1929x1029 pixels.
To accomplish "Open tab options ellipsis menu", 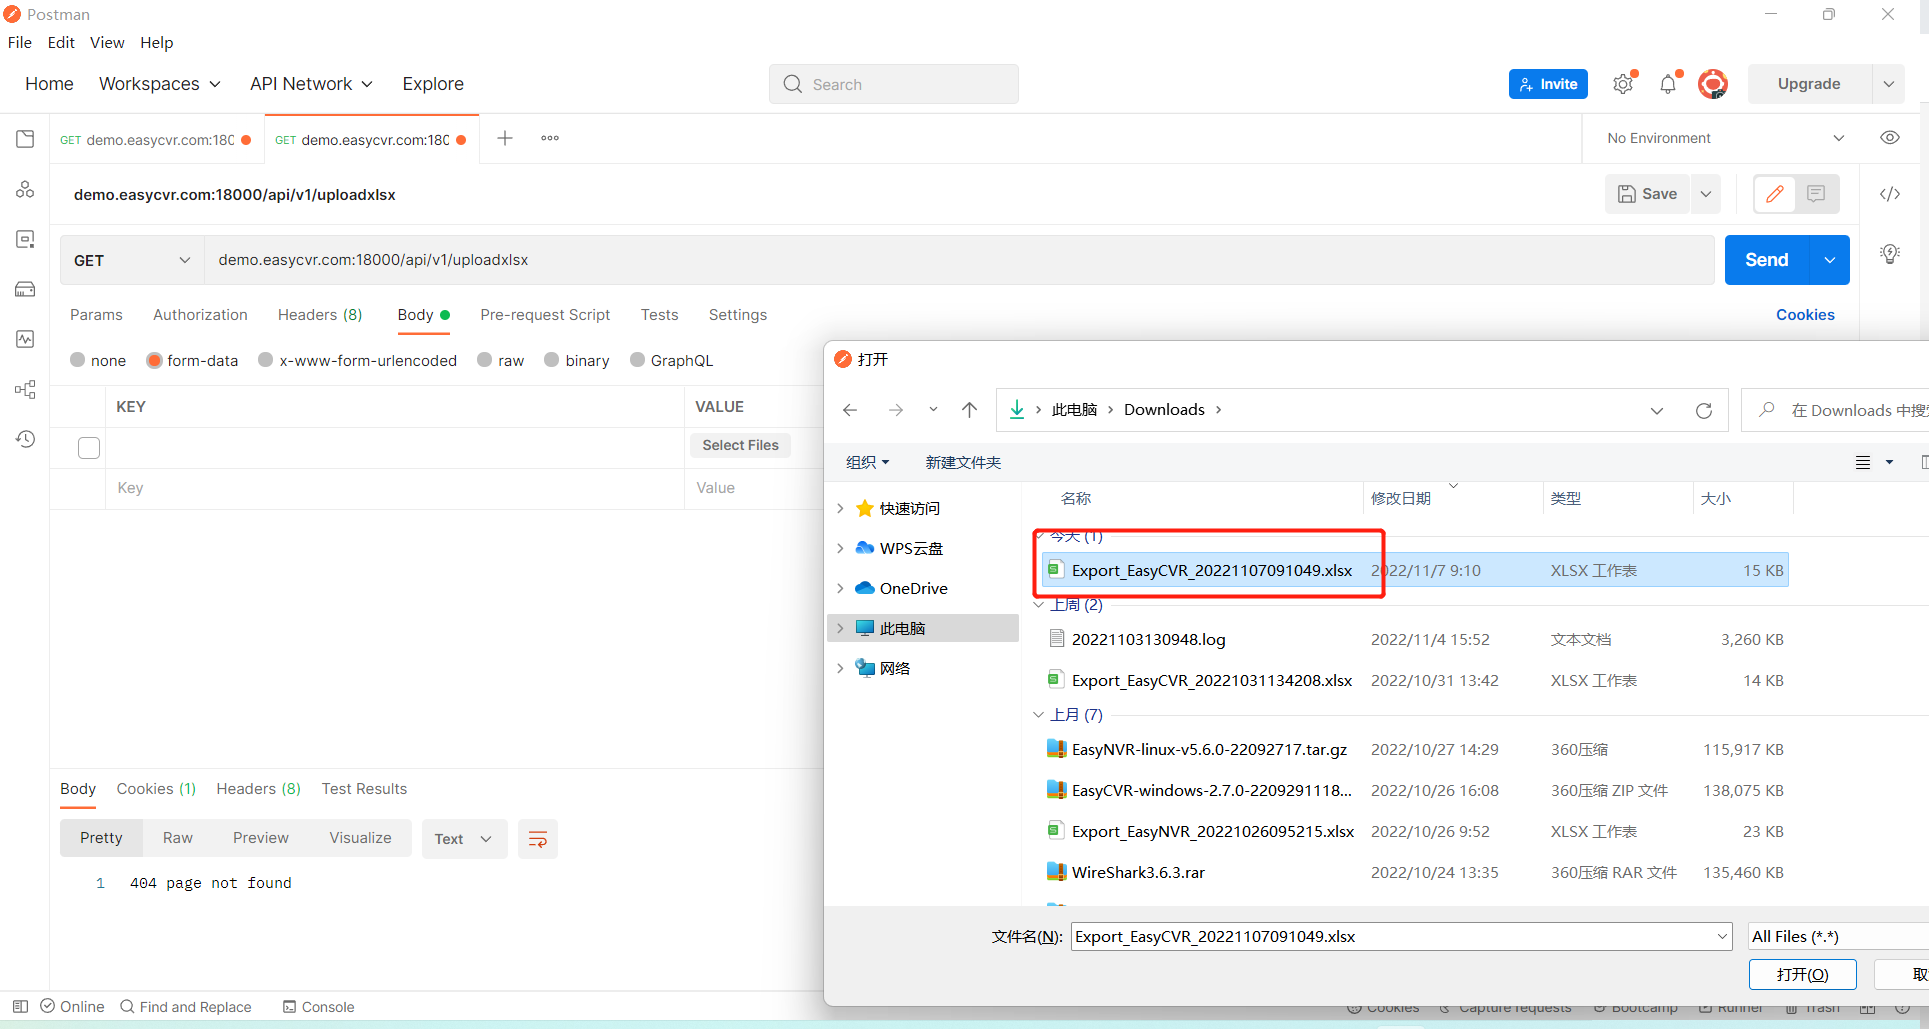I will (550, 138).
